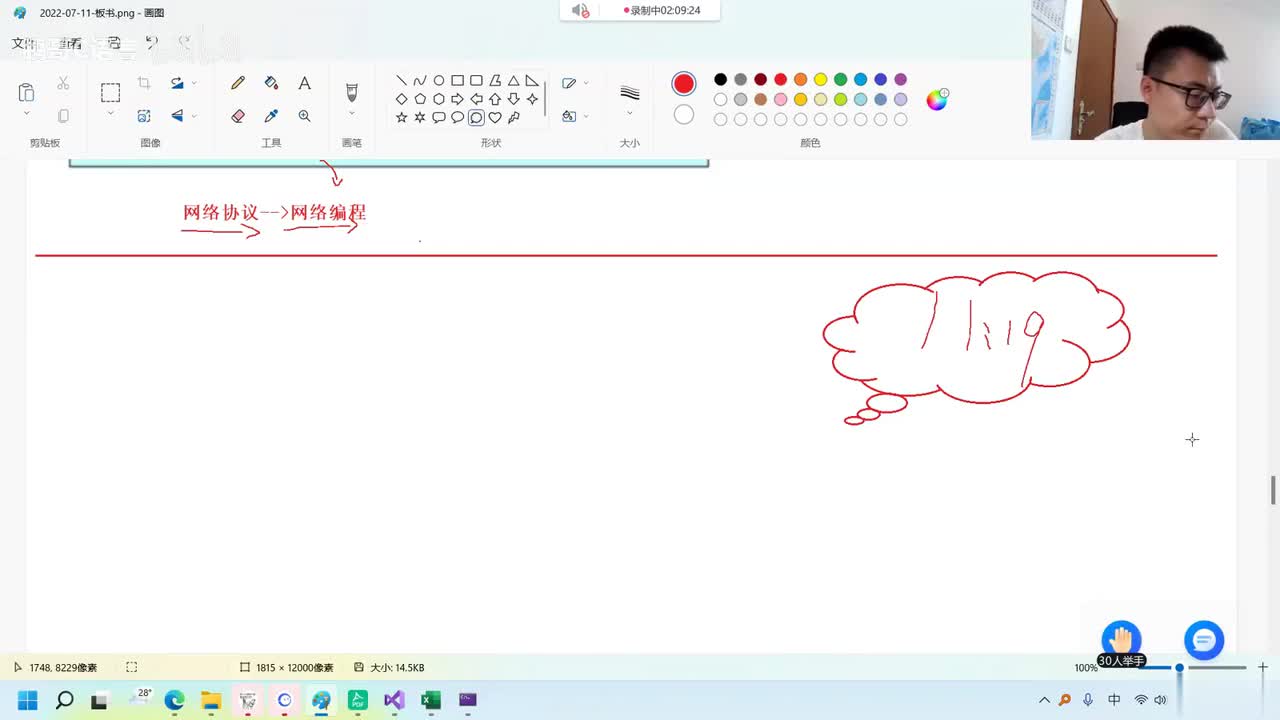Viewport: 1280px width, 720px height.
Task: Select the Brushes tool icon
Action: tap(351, 92)
